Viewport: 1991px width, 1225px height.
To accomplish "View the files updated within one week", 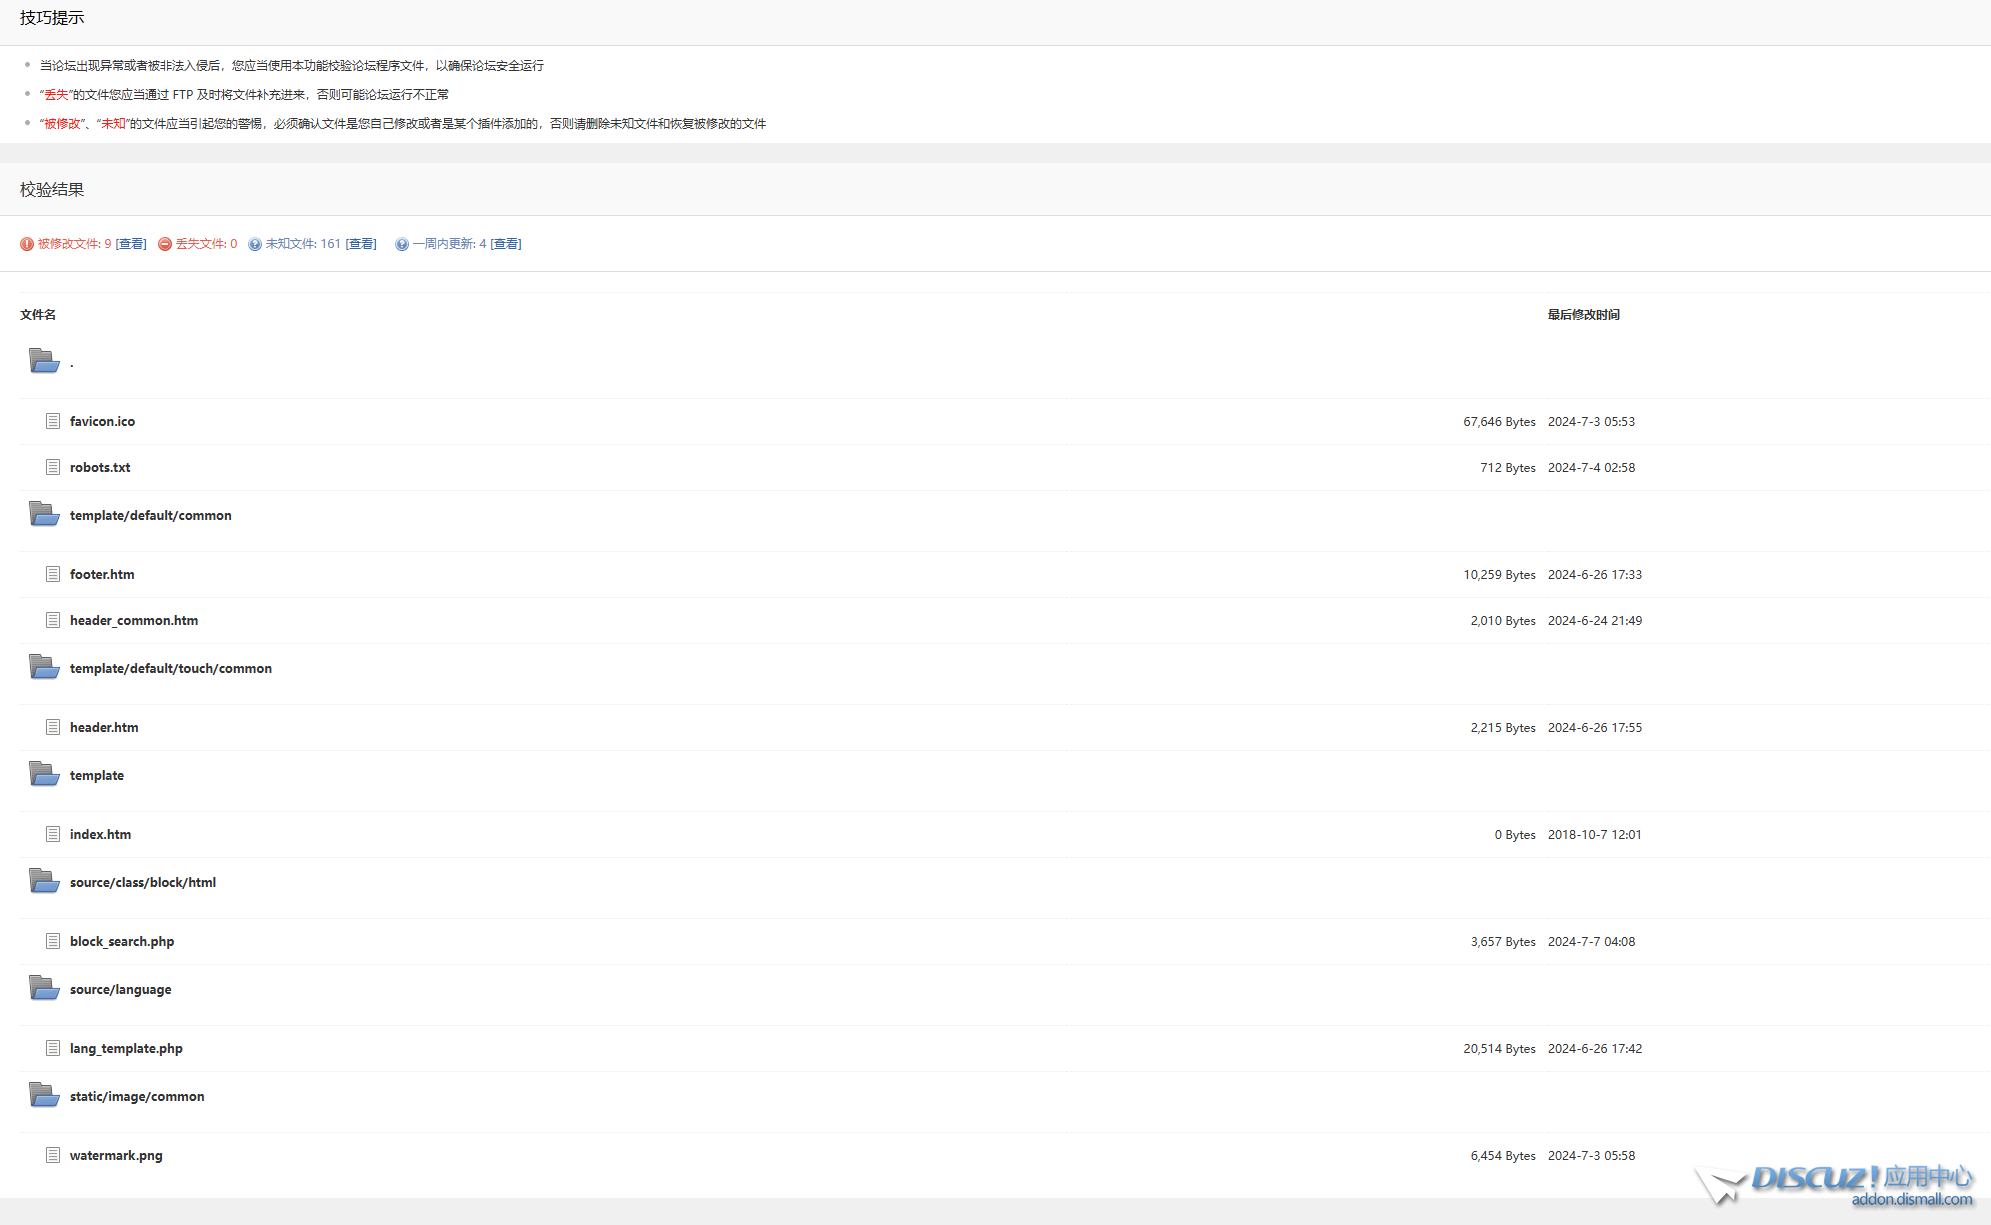I will coord(506,244).
